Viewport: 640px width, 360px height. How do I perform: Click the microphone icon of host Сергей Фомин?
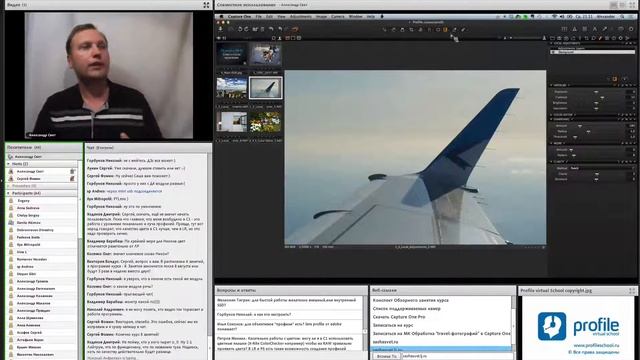pos(72,178)
